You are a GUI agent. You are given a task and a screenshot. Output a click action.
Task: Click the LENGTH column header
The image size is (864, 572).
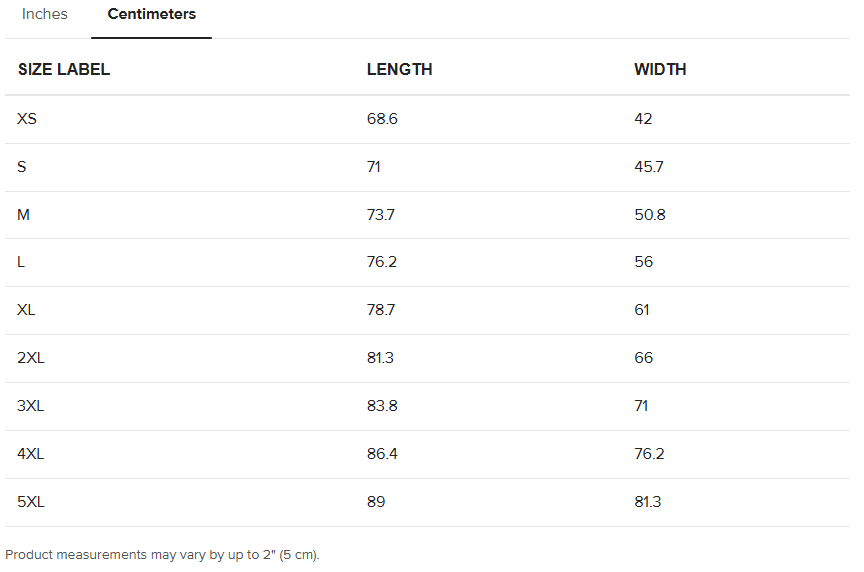pos(399,70)
